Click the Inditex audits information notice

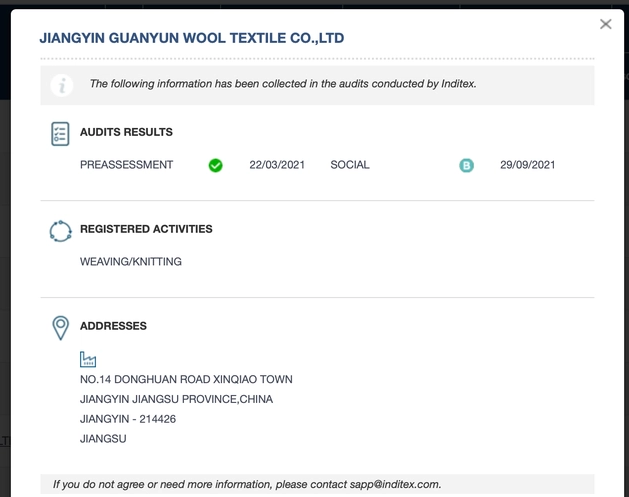[317, 85]
